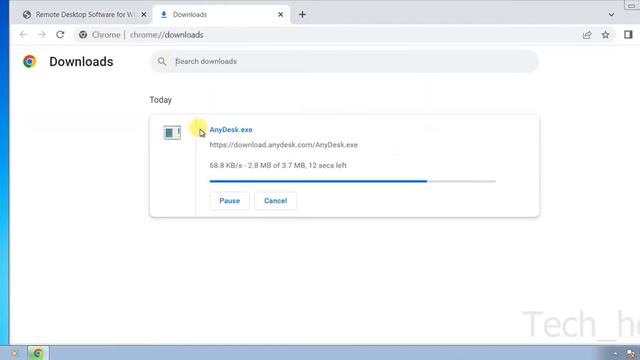Focus the Search downloads field
The width and height of the screenshot is (640, 360).
pyautogui.click(x=344, y=61)
